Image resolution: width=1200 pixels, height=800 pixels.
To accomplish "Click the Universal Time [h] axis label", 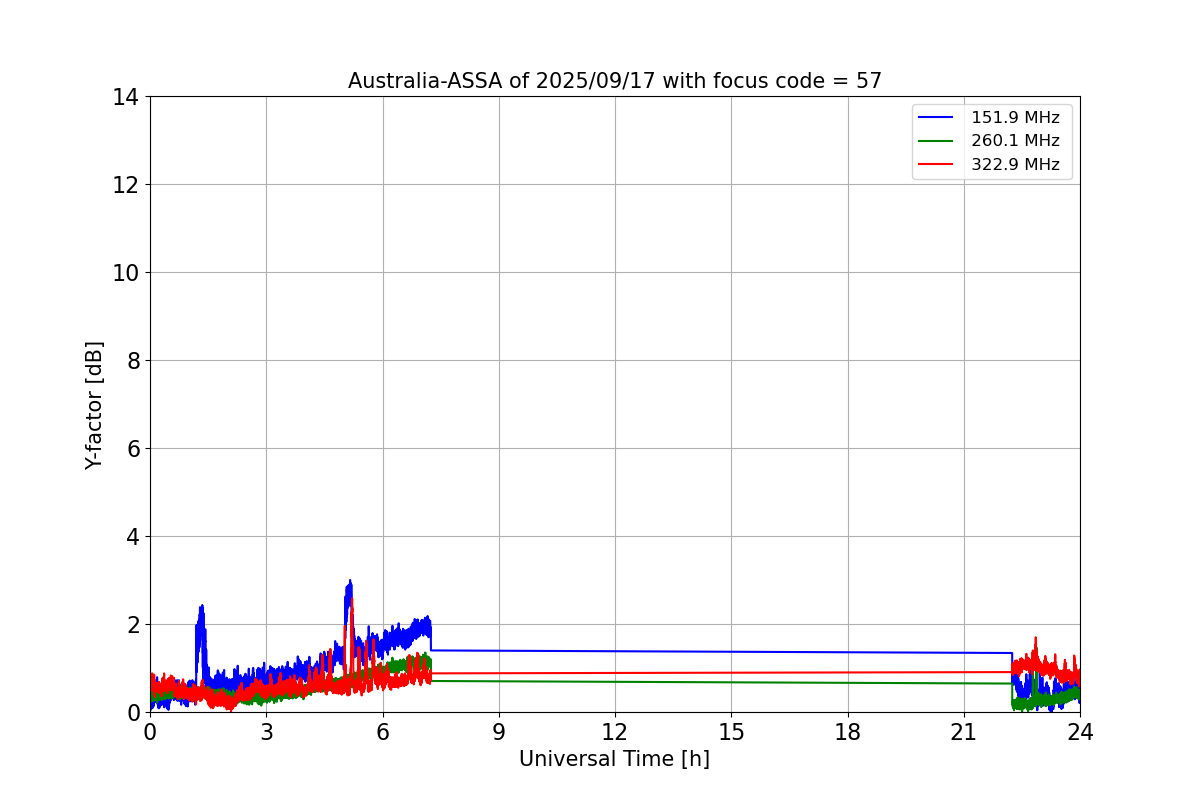I will click(614, 759).
